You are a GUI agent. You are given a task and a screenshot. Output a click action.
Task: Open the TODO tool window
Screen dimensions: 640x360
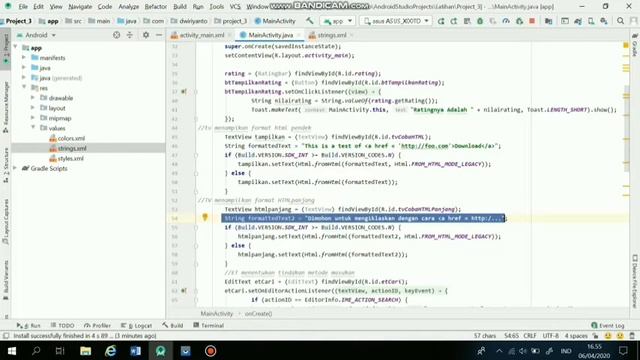(x=62, y=325)
